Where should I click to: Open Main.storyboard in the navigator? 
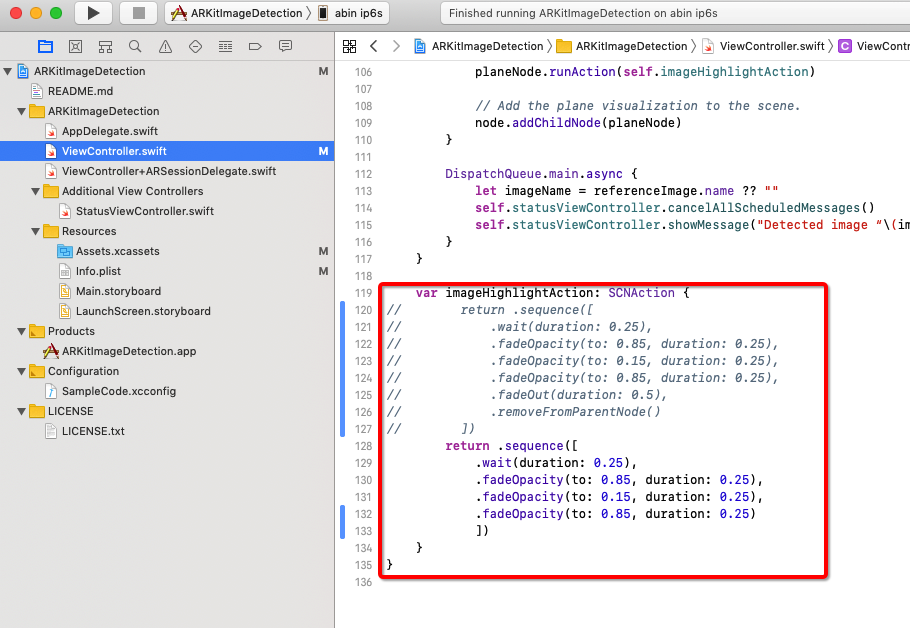coord(117,291)
